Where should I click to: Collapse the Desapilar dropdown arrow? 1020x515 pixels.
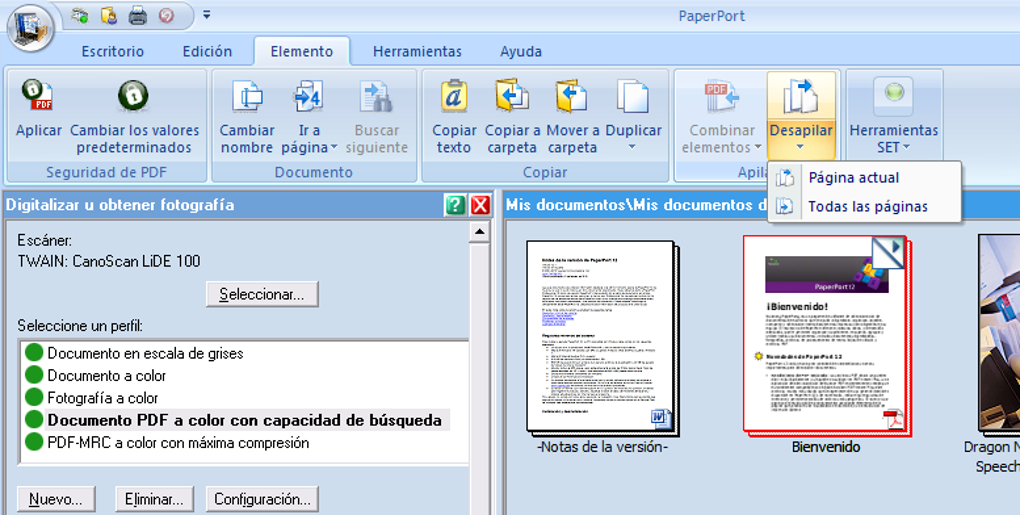coord(801,148)
